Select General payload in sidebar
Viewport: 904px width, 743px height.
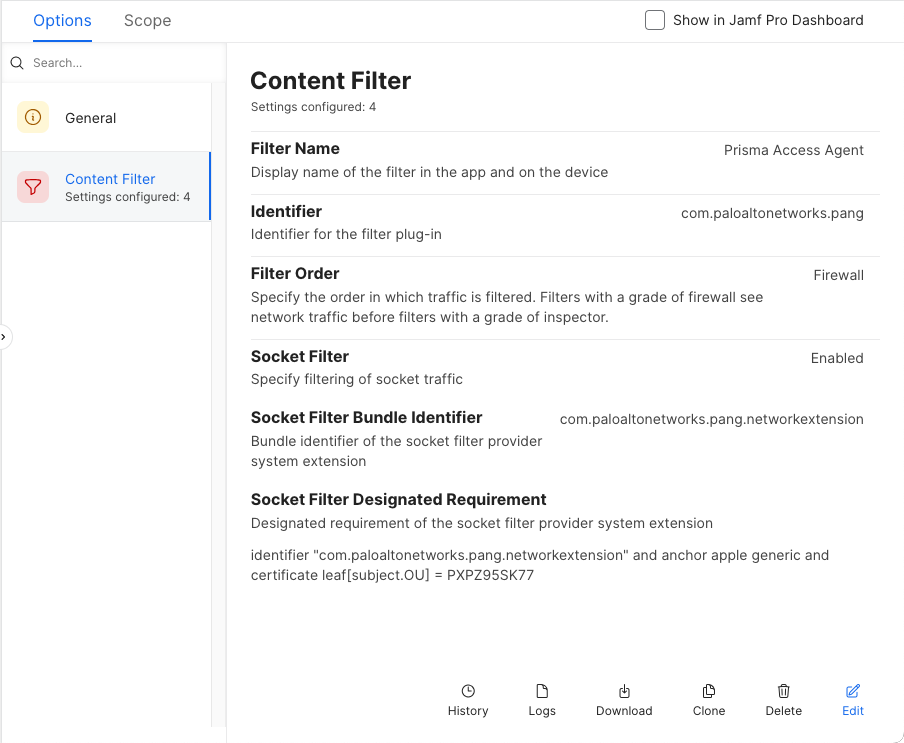pyautogui.click(x=91, y=118)
